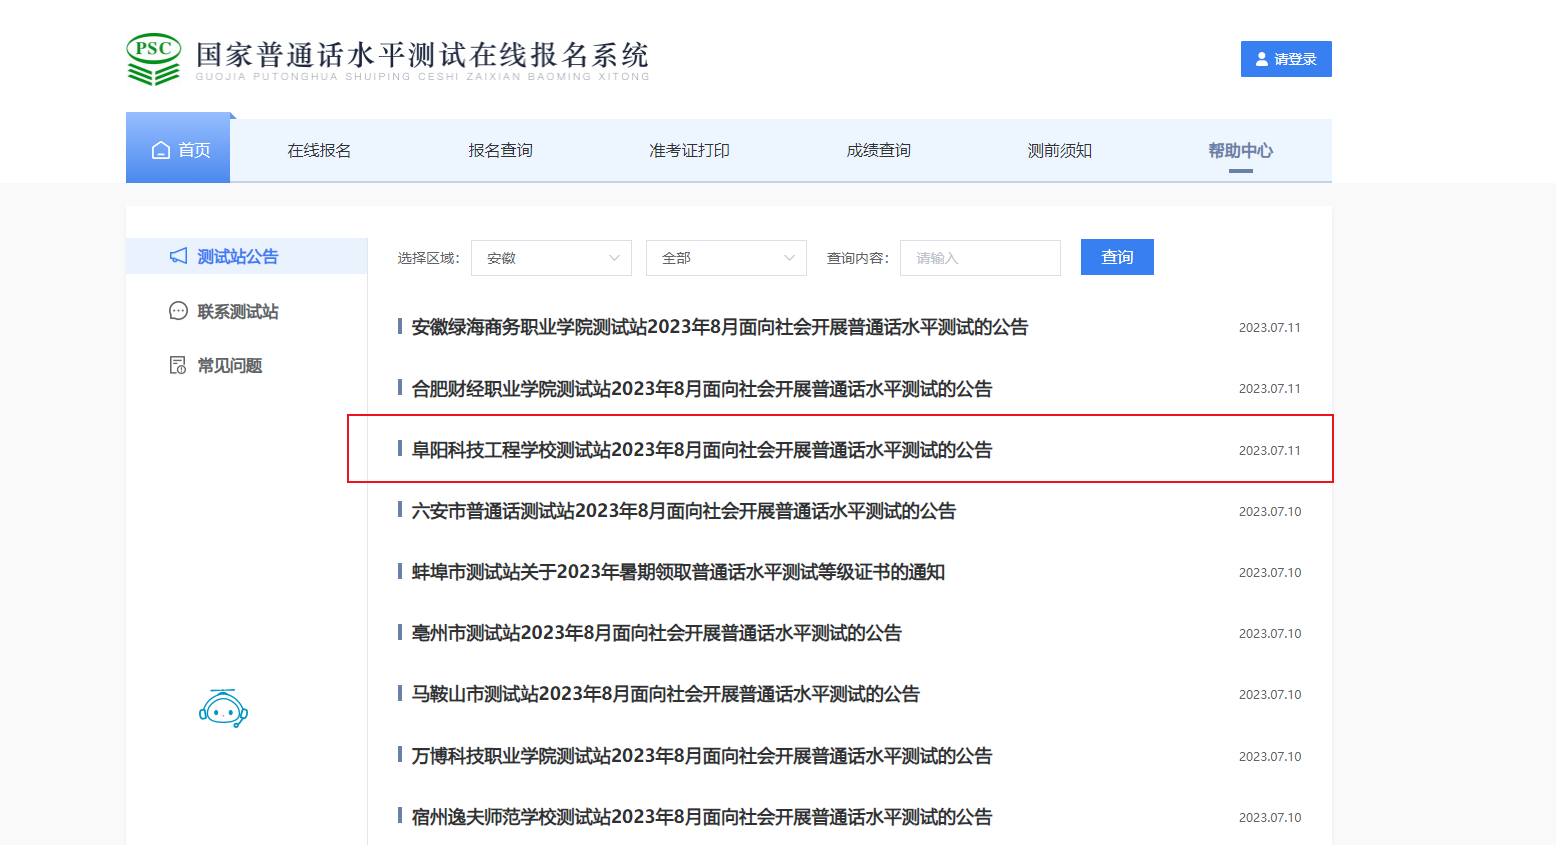Click the chat bubble icon for 联系测试站
Image resolution: width=1556 pixels, height=845 pixels.
point(178,311)
